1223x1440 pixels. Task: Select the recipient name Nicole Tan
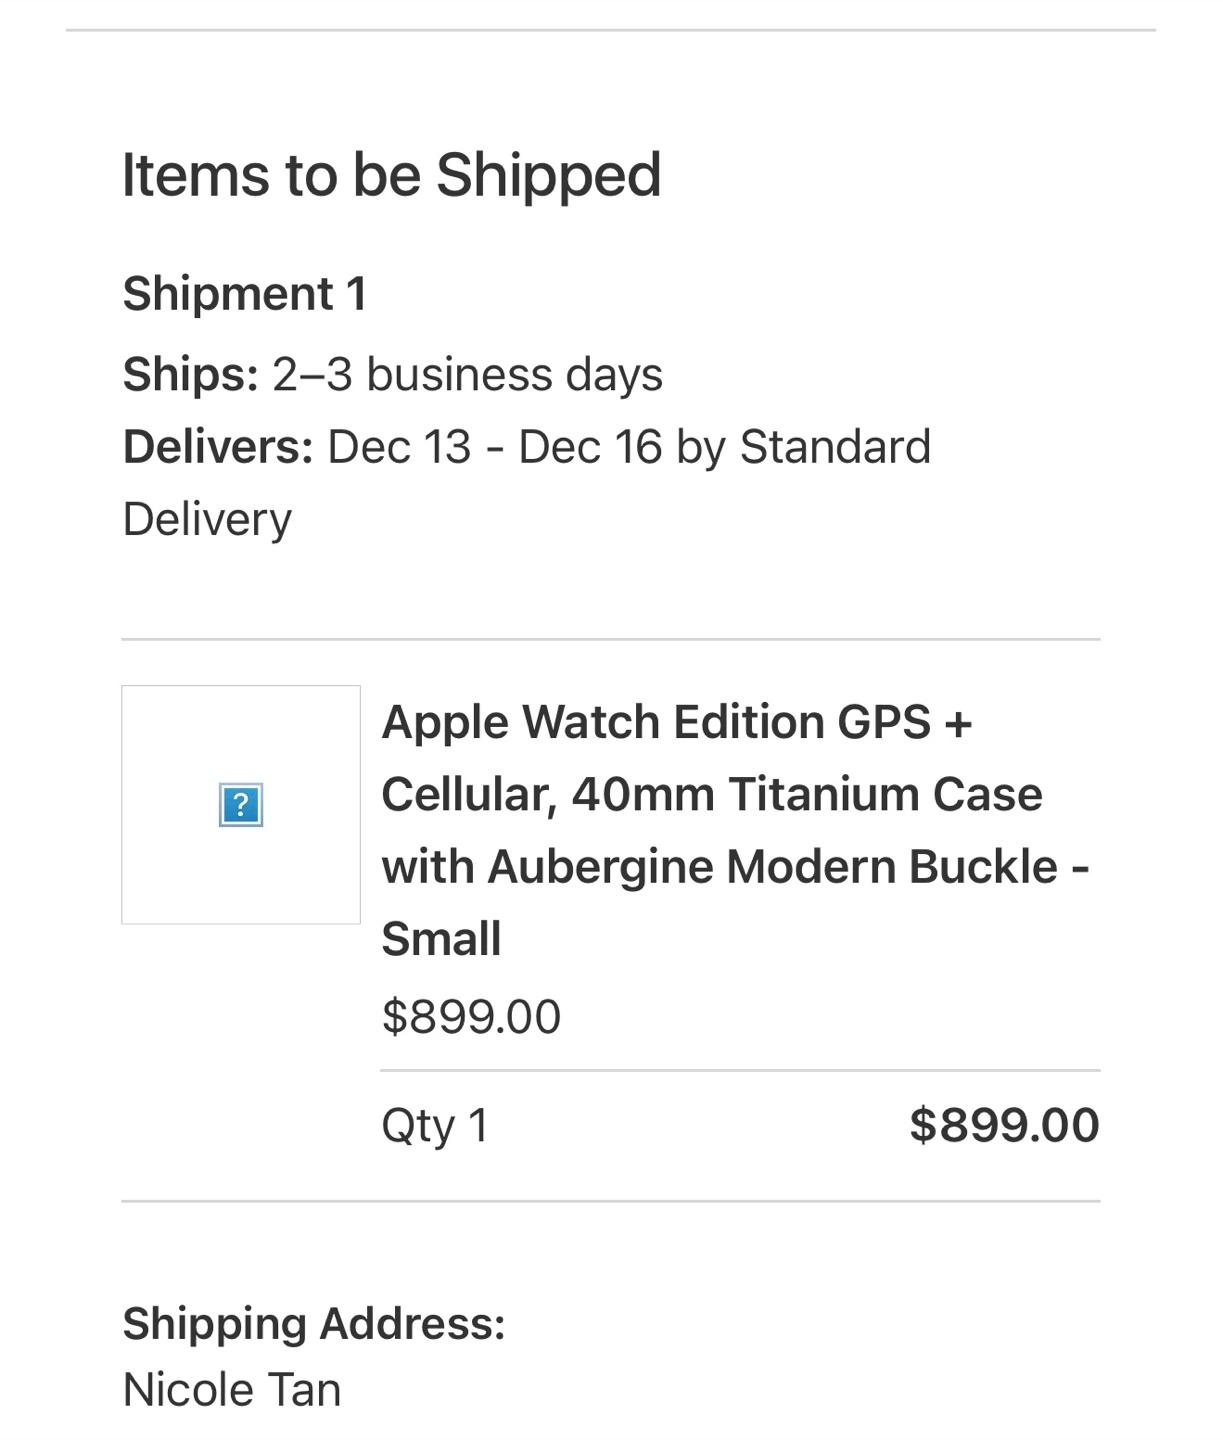pos(232,1390)
